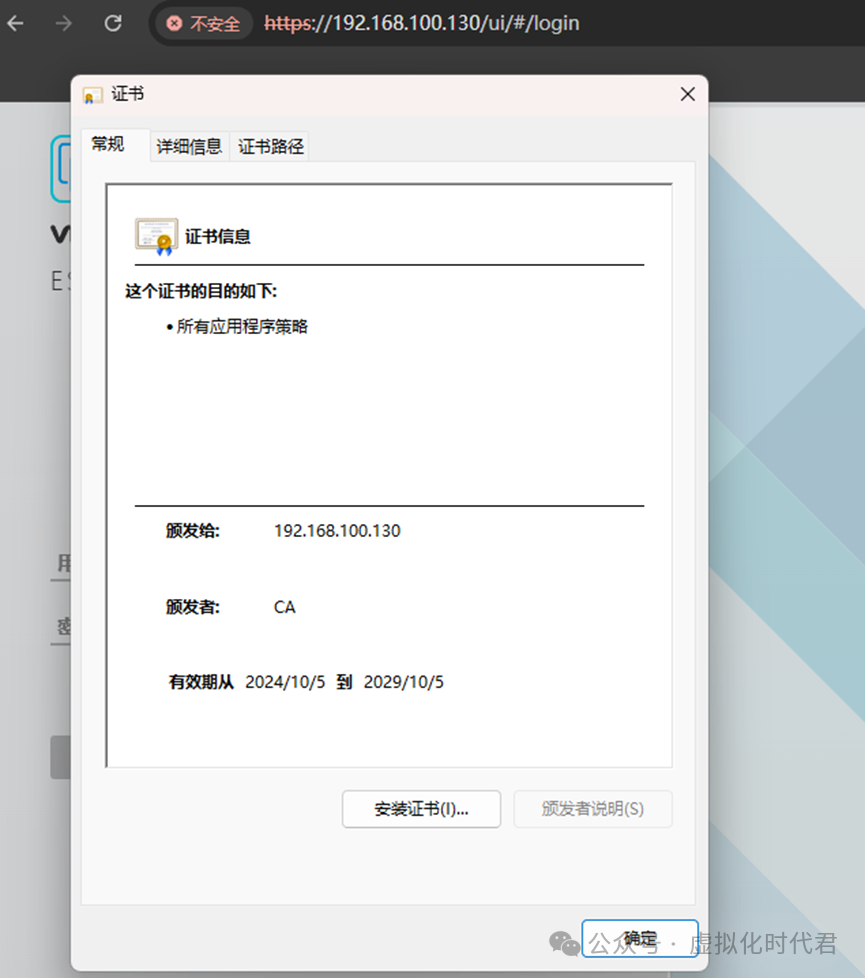The image size is (865, 978).
Task: Confirm with the 确定 button
Action: tap(640, 938)
